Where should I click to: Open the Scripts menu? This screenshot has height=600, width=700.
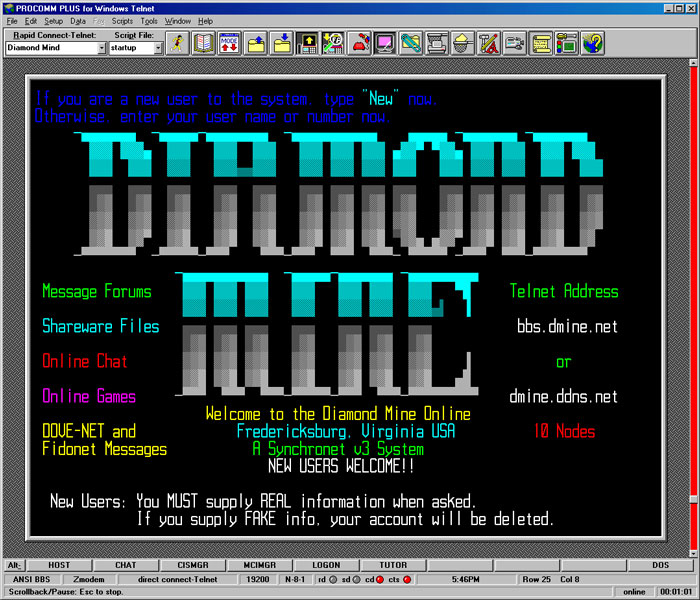122,21
